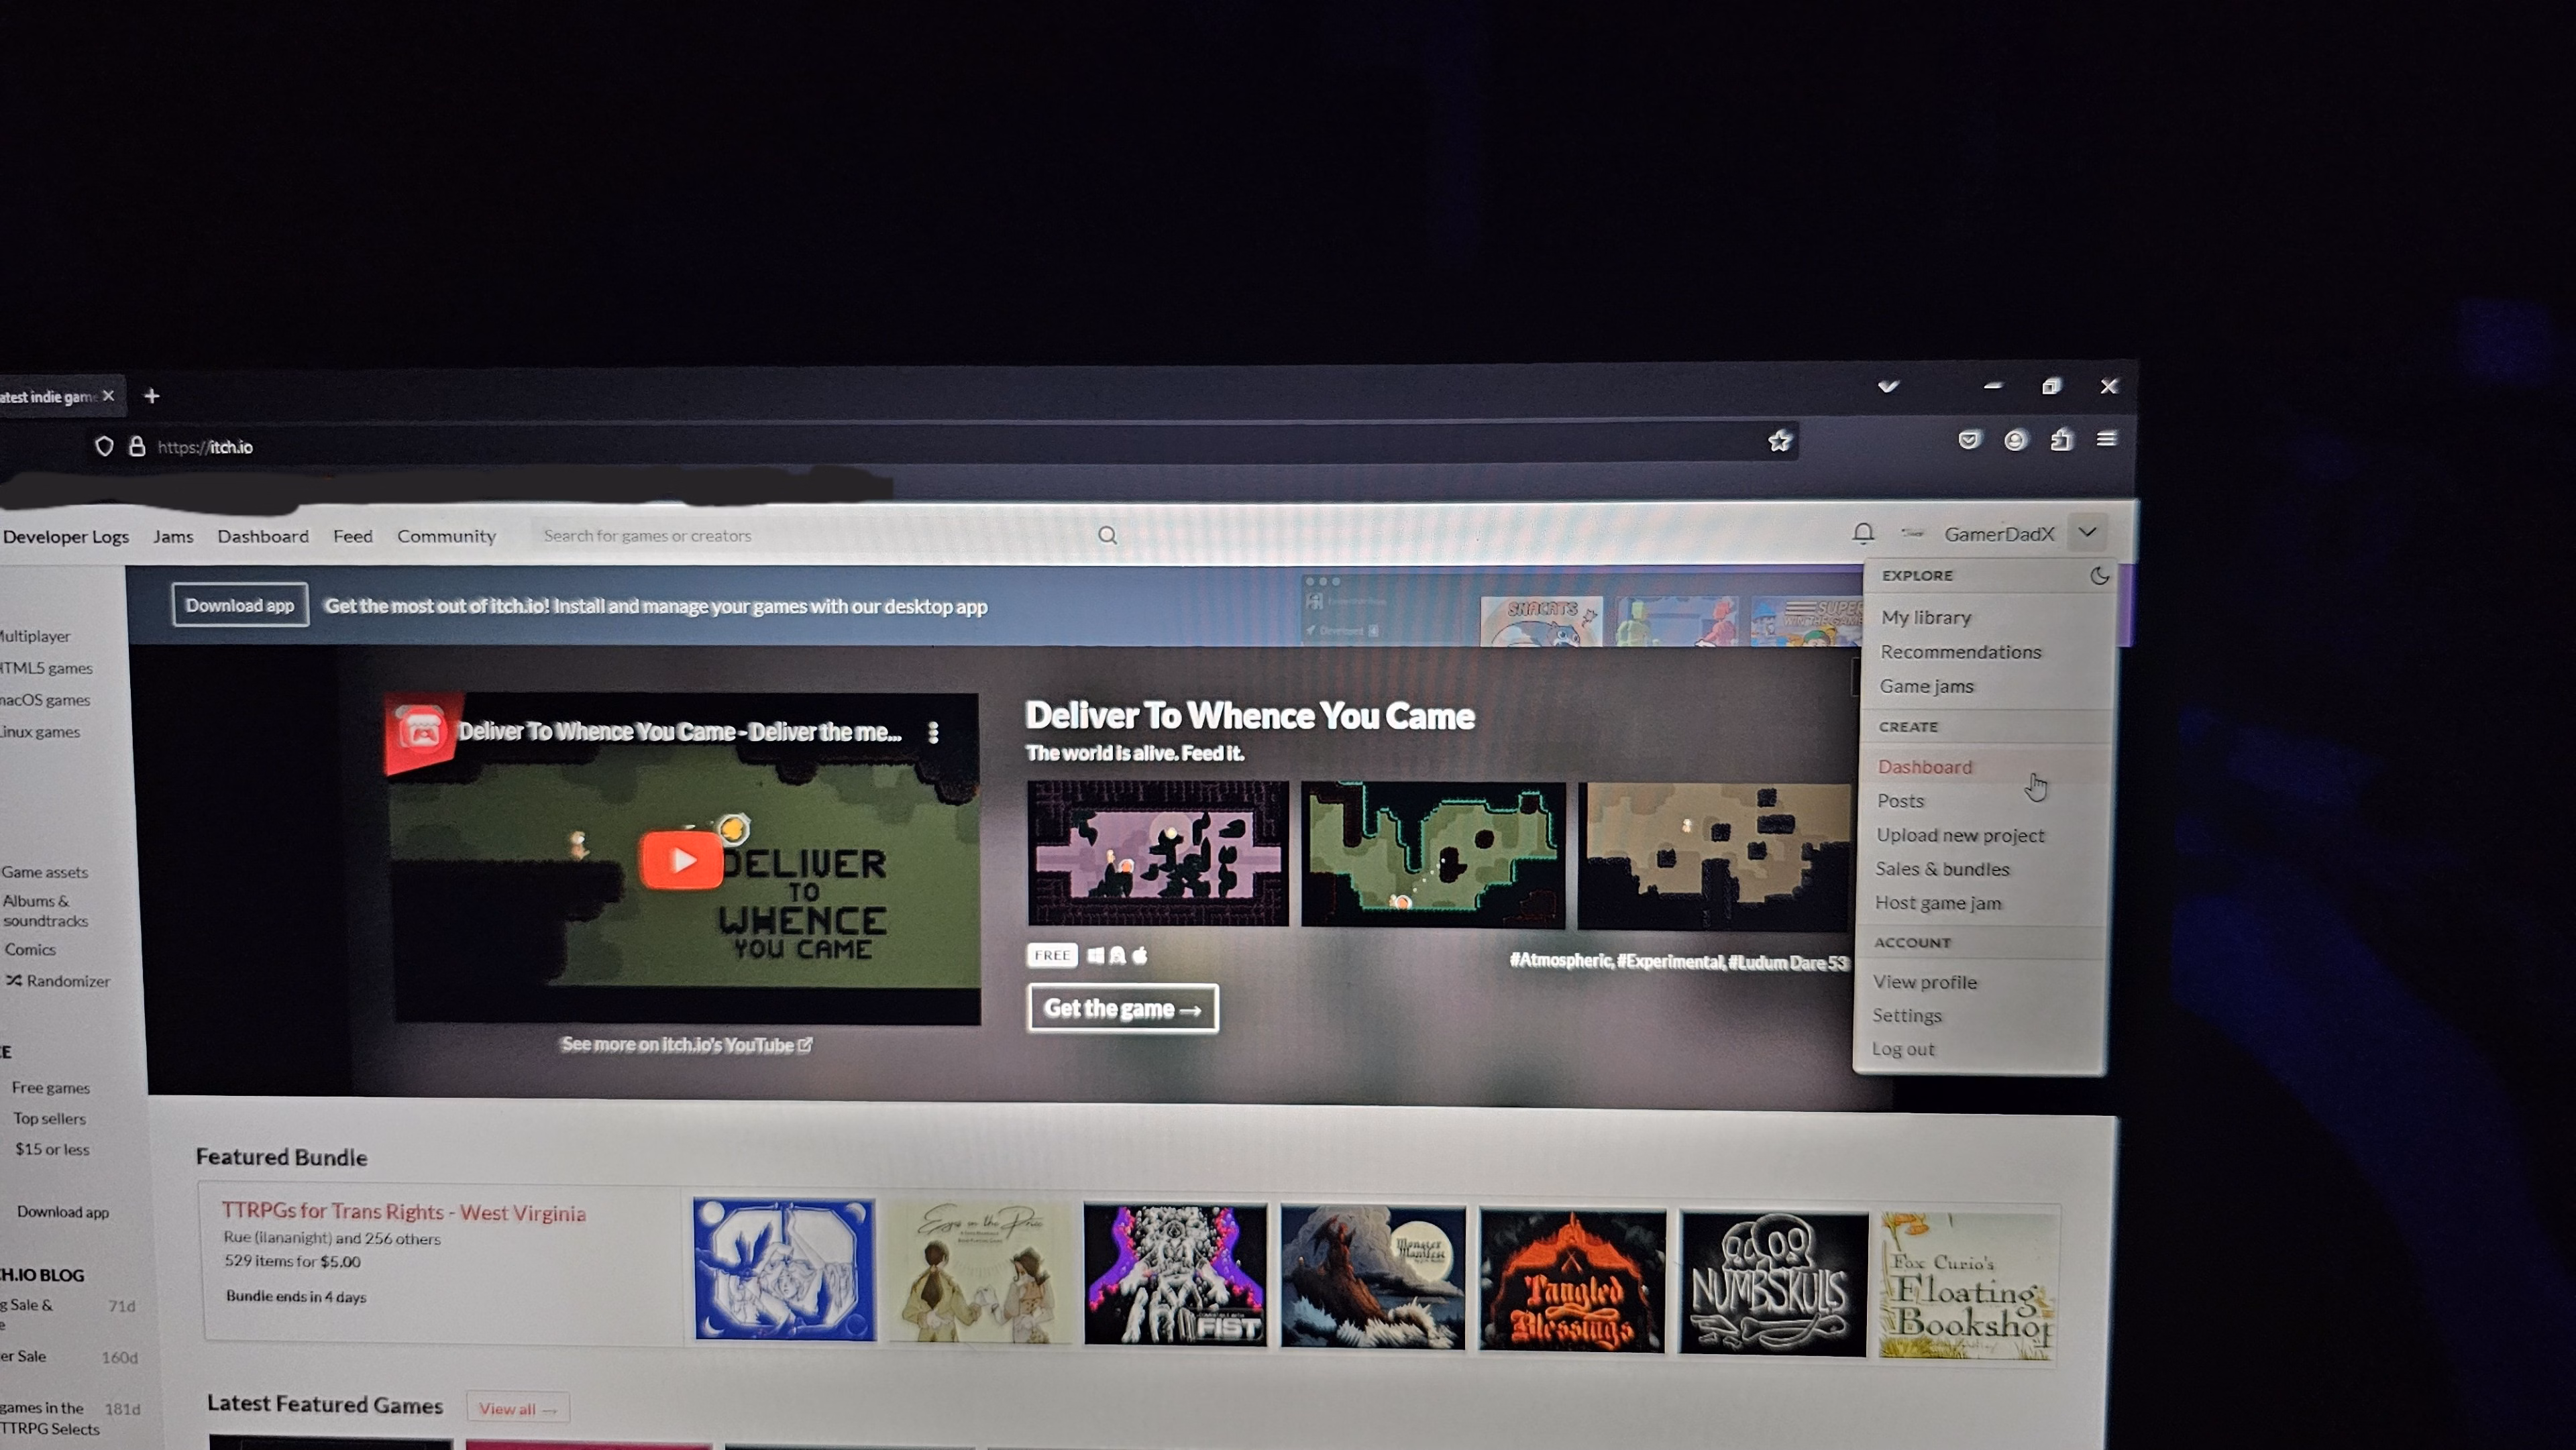
Task: Select Host game jam menu entry
Action: [x=1938, y=903]
